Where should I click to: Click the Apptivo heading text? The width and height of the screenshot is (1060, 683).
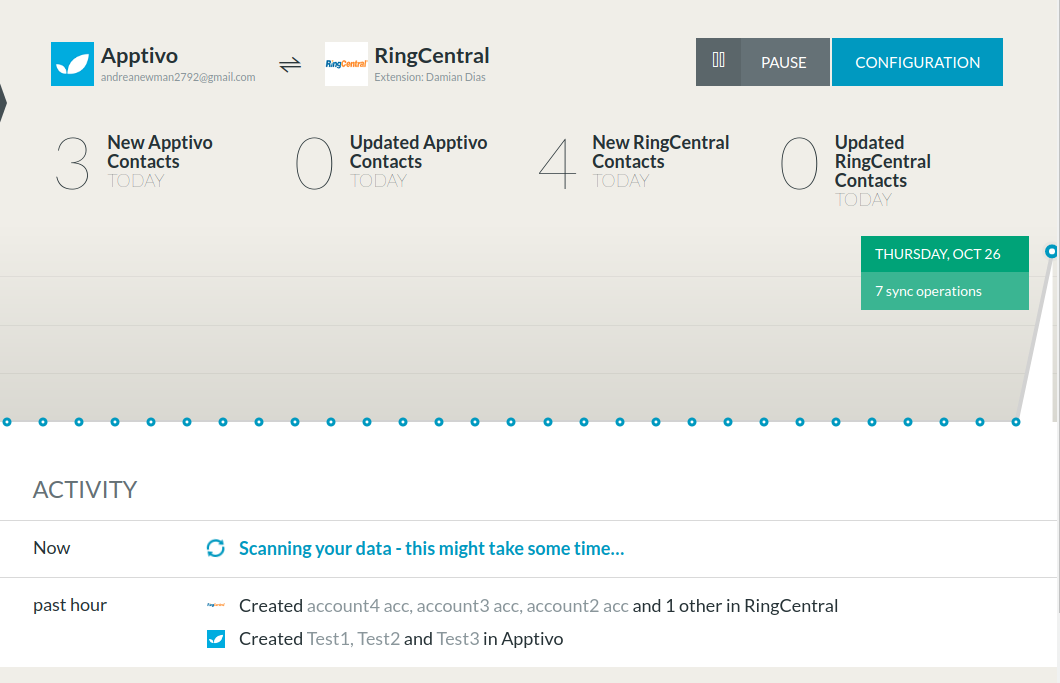click(139, 55)
